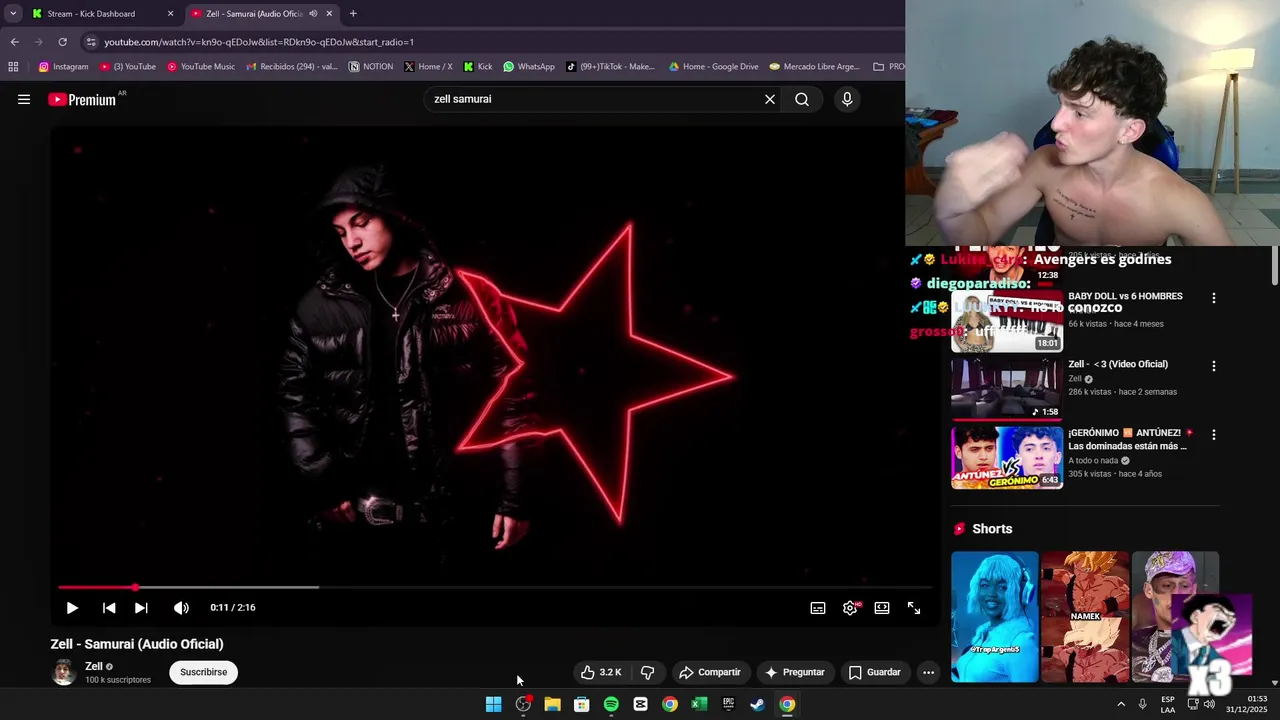Open Excel from the taskbar

click(x=699, y=704)
